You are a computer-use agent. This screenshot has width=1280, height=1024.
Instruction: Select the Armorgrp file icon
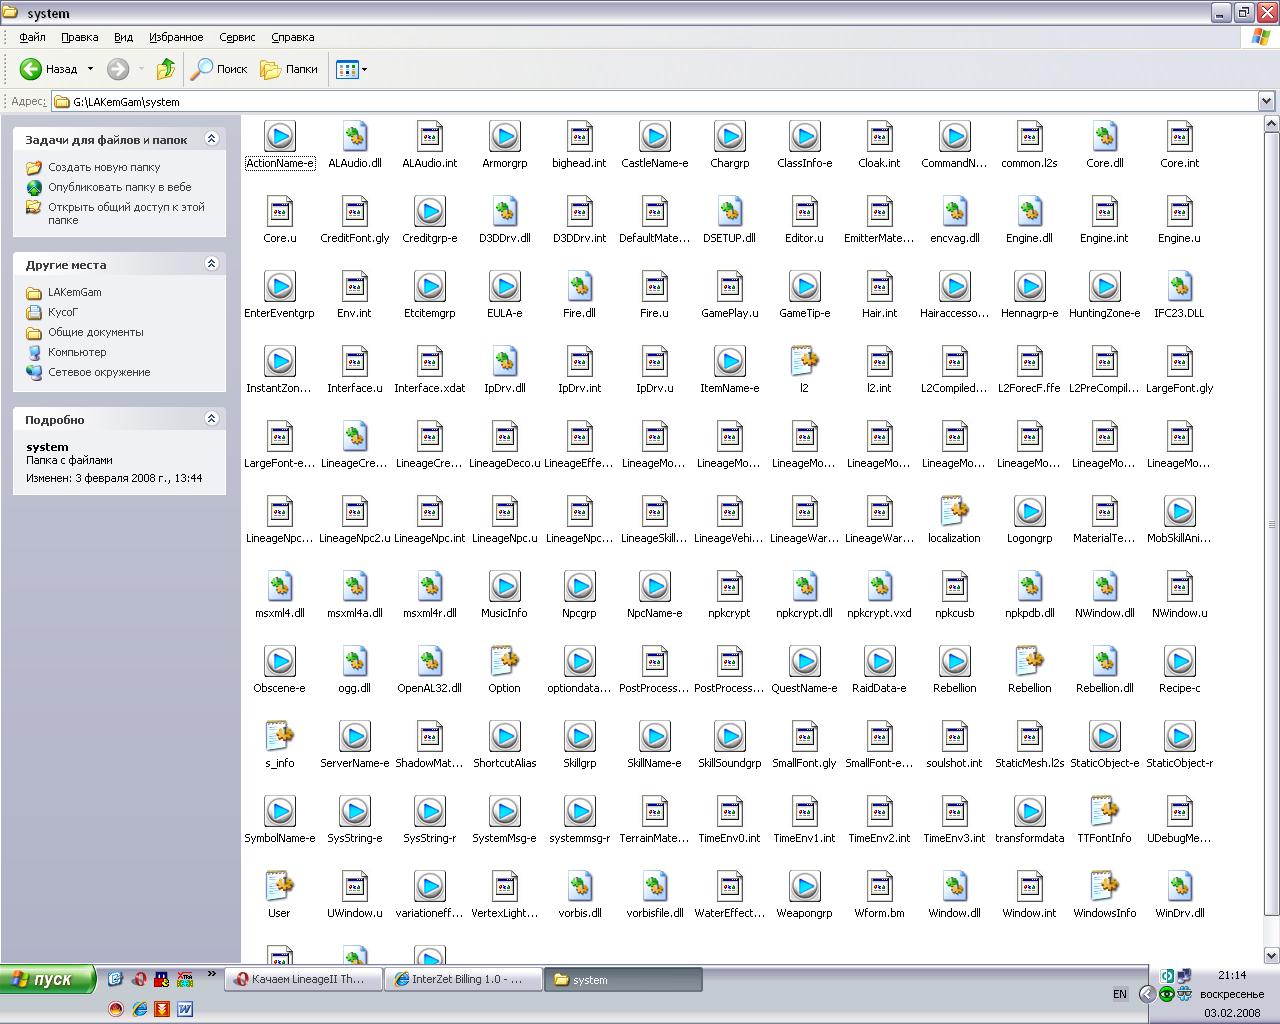[505, 136]
